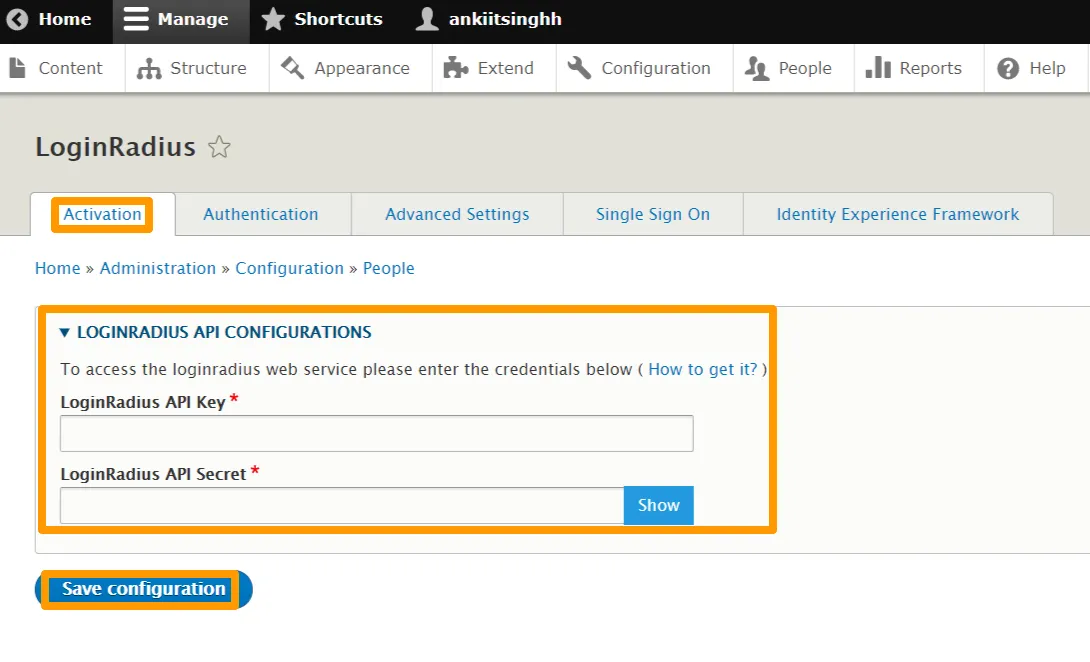1090x662 pixels.
Task: Open the Reports bar-chart menu
Action: pyautogui.click(x=915, y=68)
